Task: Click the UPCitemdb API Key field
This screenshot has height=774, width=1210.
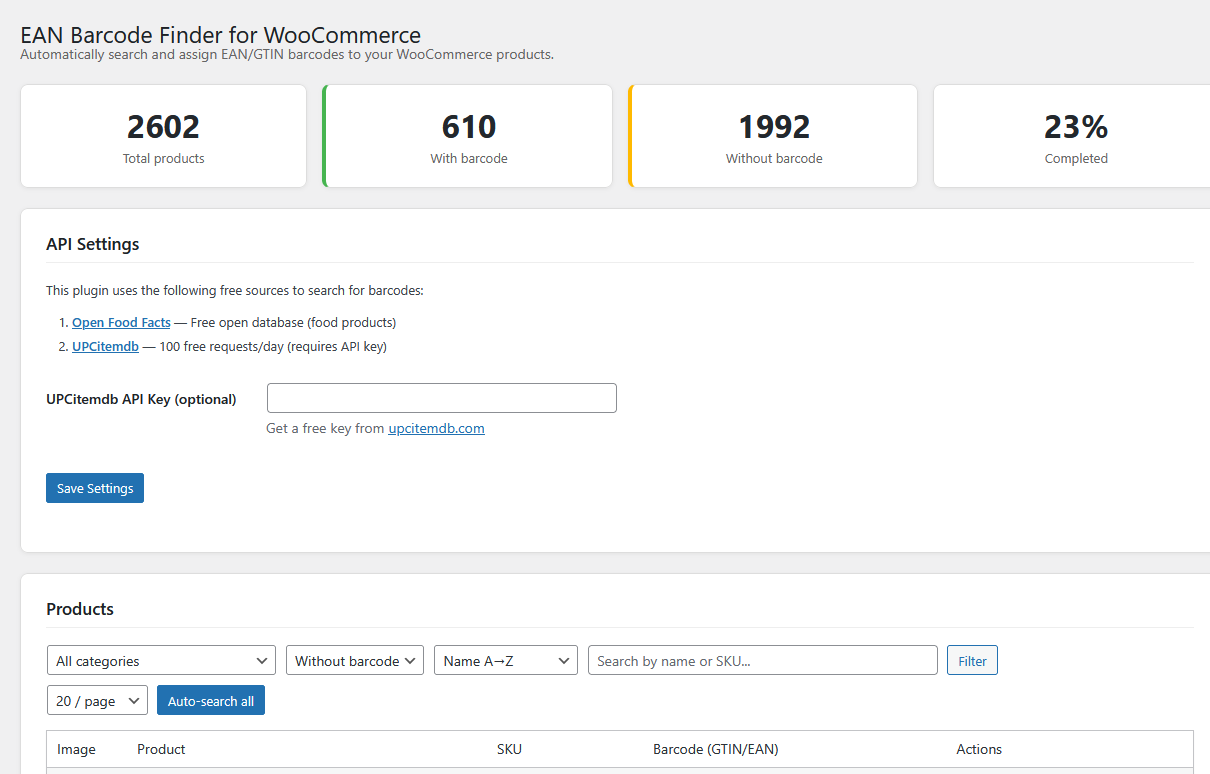Action: tap(442, 398)
